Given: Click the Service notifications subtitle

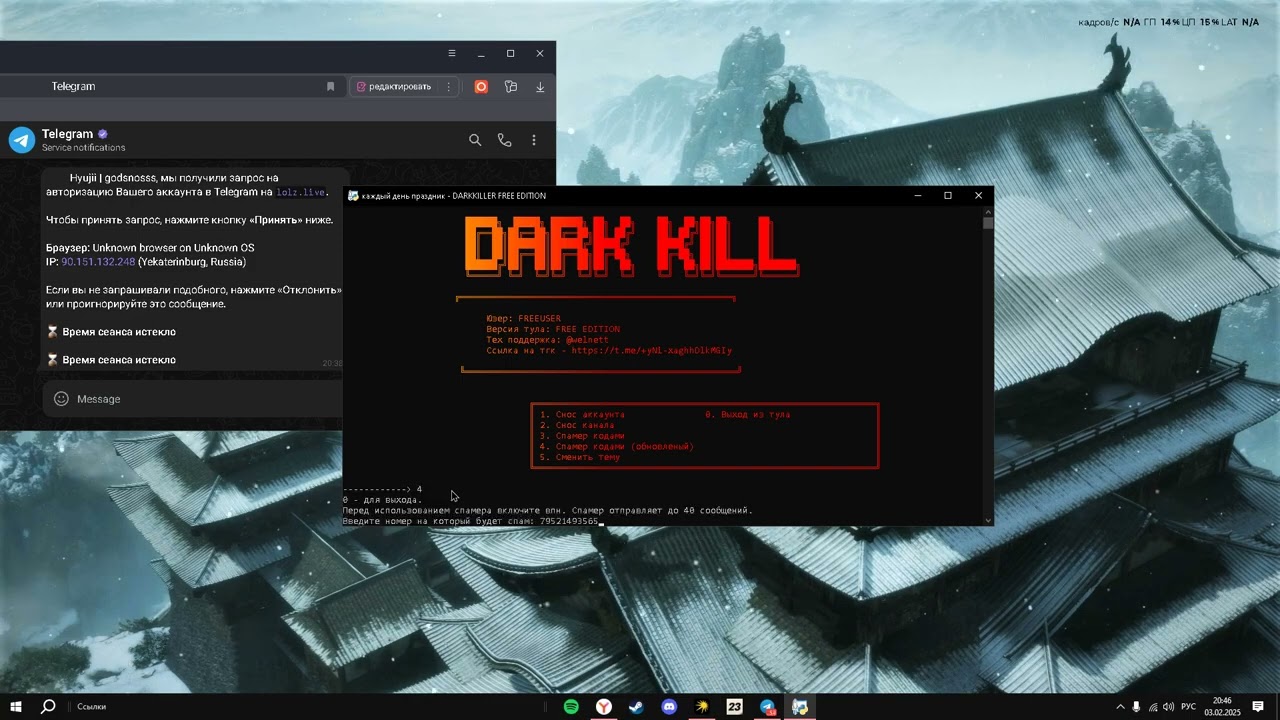Looking at the screenshot, I should pos(83,148).
